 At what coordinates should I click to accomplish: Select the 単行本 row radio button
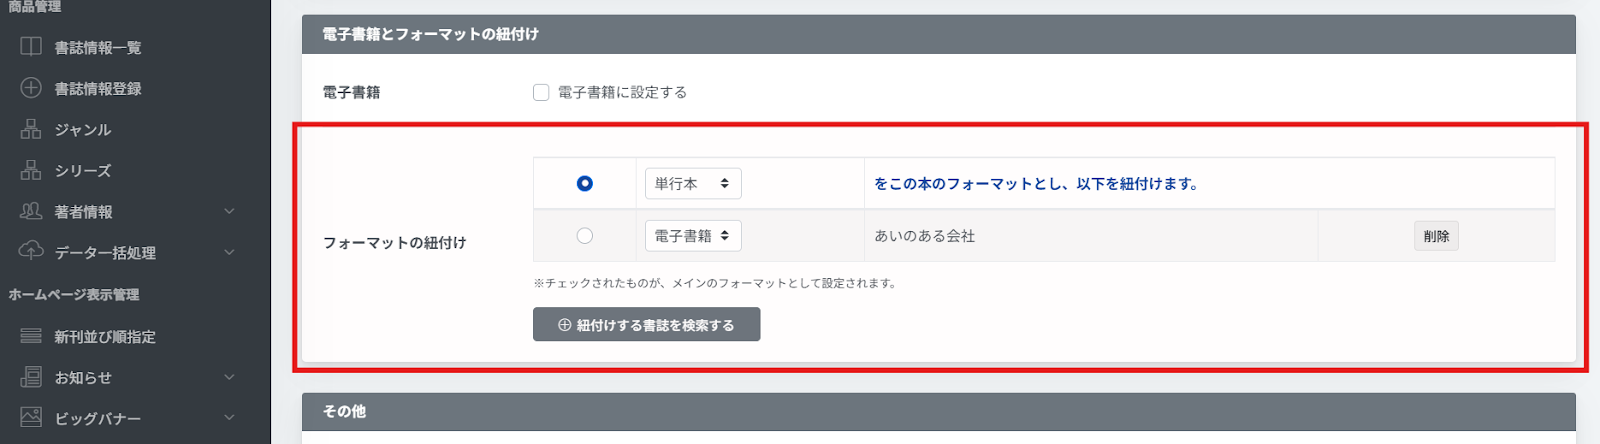click(x=585, y=184)
